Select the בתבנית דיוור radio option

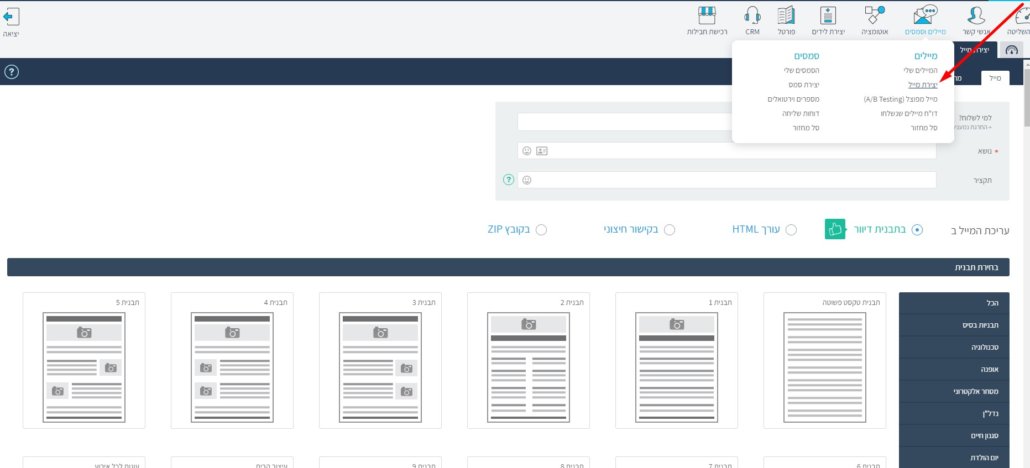(x=917, y=230)
